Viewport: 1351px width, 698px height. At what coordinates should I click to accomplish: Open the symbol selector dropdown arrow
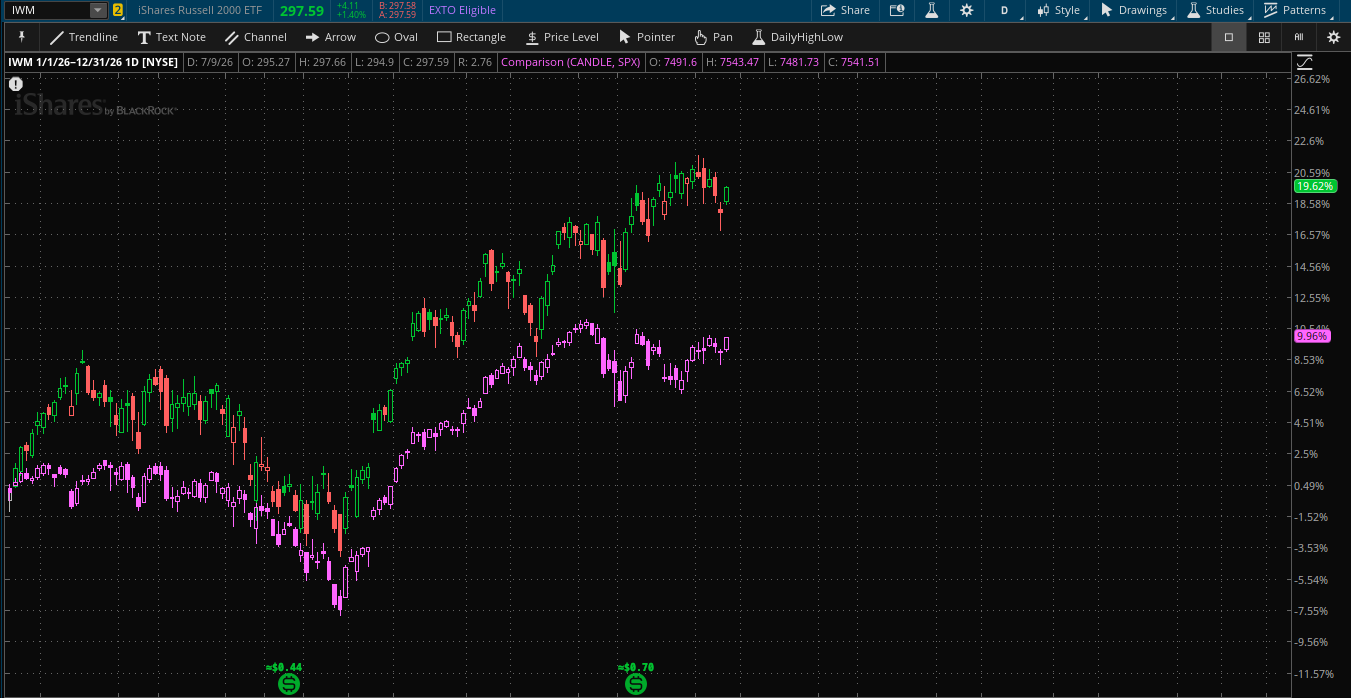(x=97, y=10)
